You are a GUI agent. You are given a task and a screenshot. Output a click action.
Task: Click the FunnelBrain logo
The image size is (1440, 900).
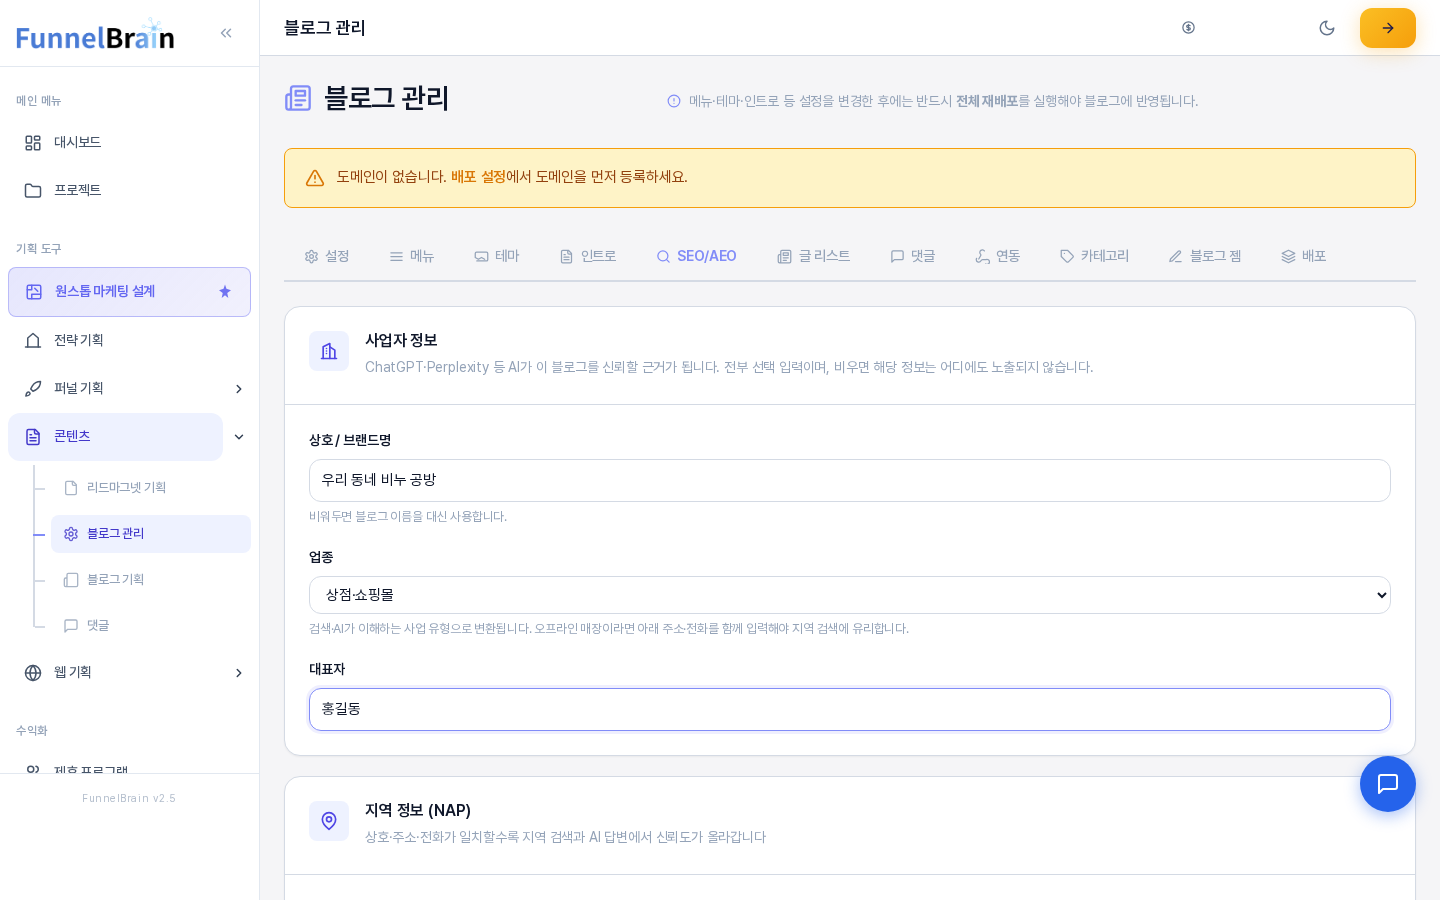pyautogui.click(x=95, y=35)
